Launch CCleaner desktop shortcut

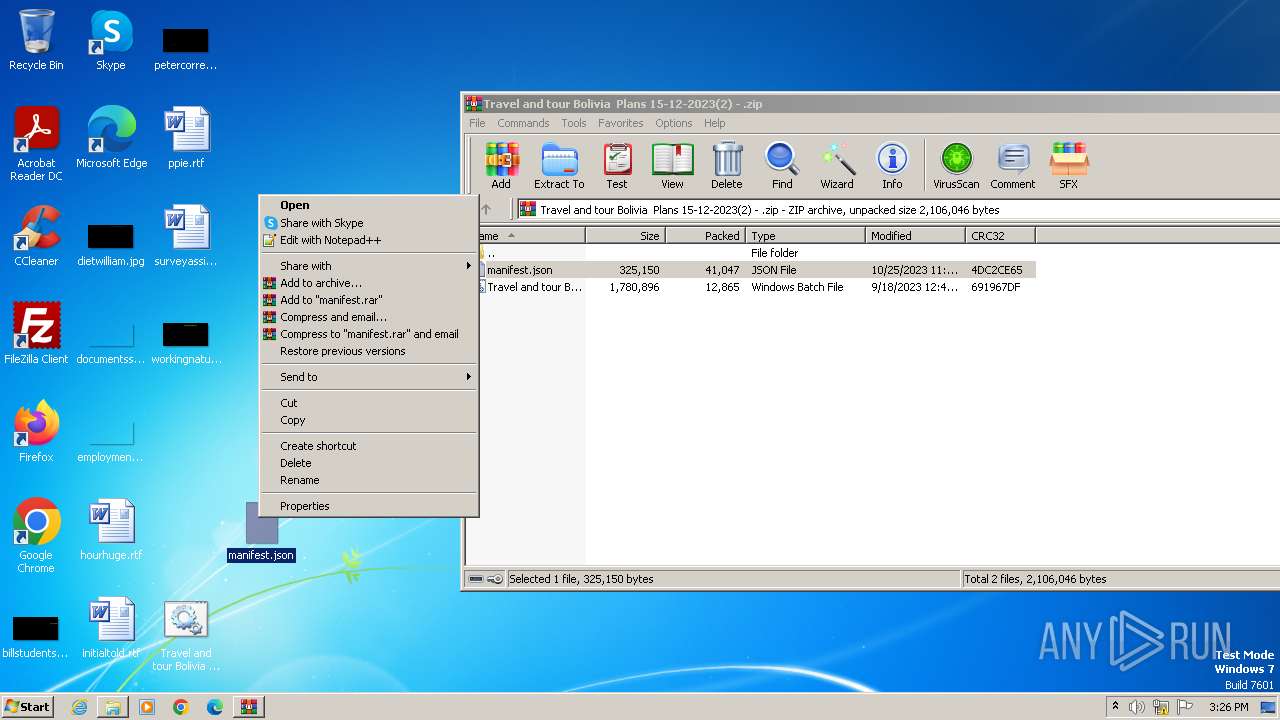point(36,236)
